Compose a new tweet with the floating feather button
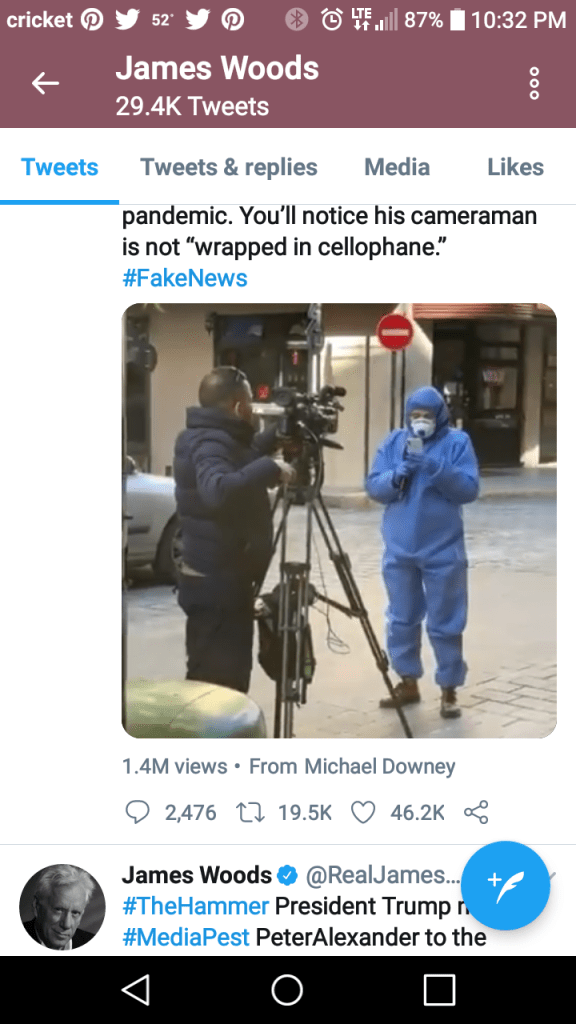576x1024 pixels. (x=505, y=886)
